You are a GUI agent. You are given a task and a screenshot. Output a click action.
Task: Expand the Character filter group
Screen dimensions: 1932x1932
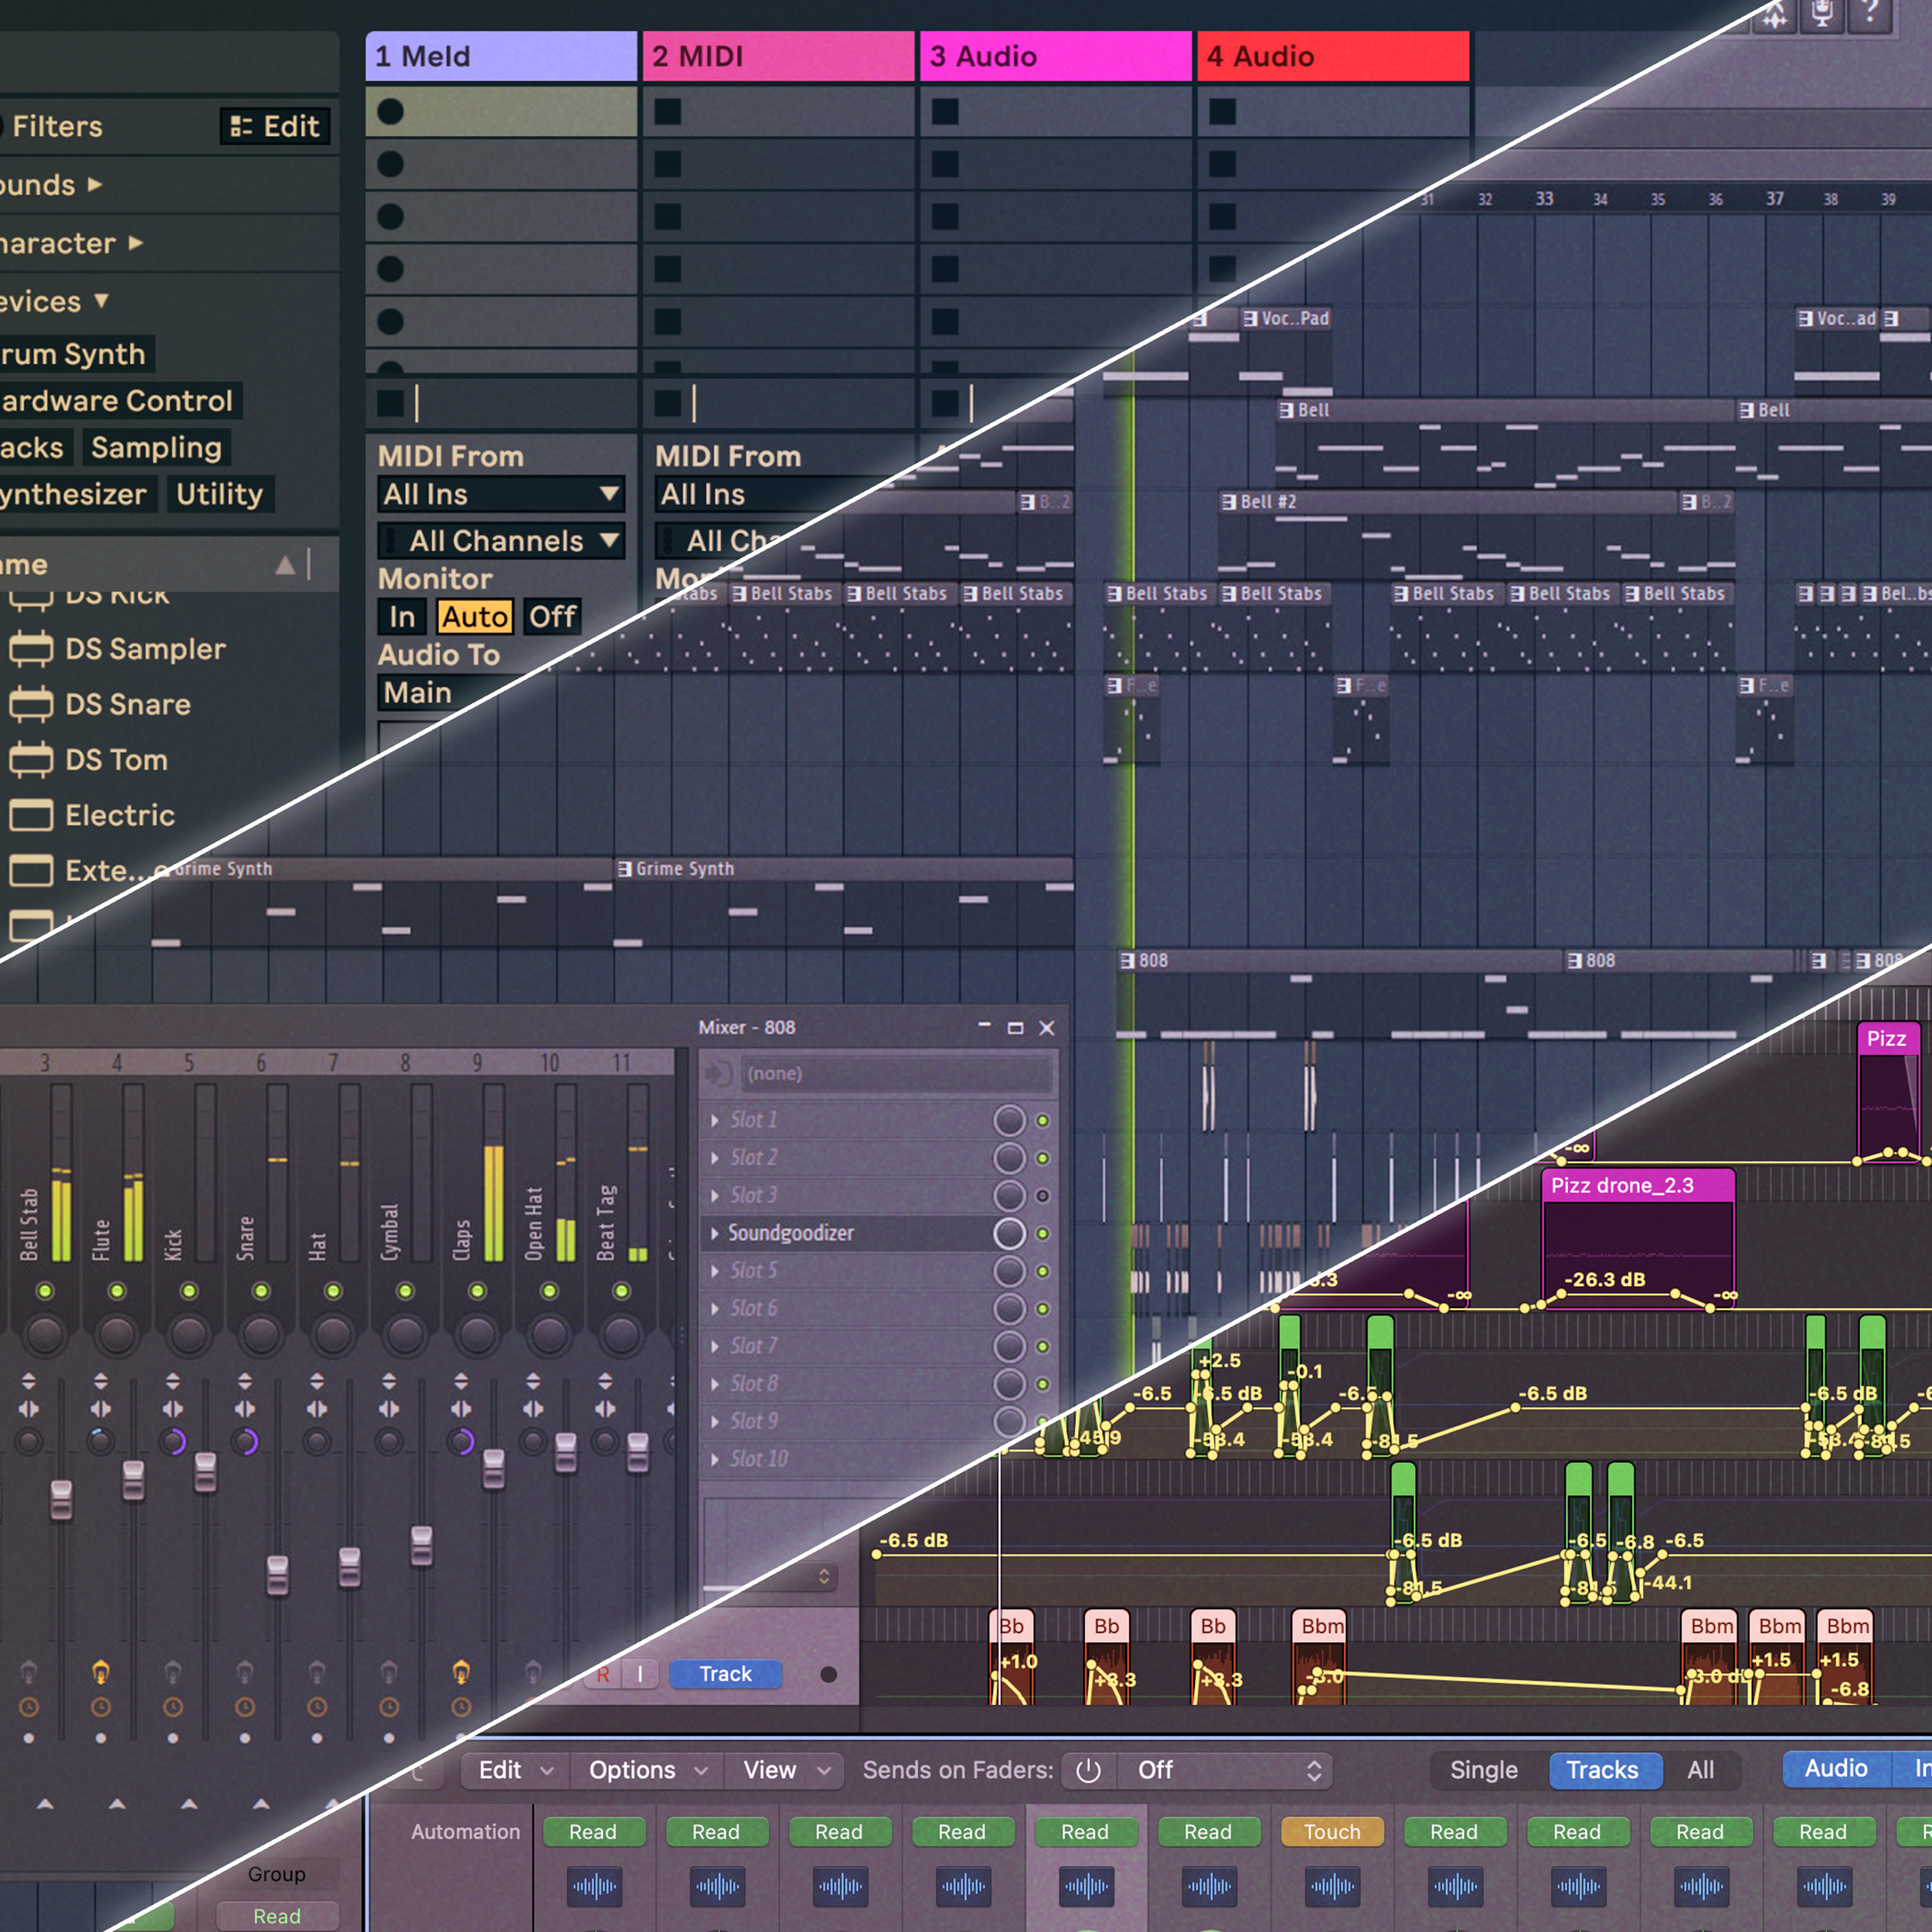136,242
